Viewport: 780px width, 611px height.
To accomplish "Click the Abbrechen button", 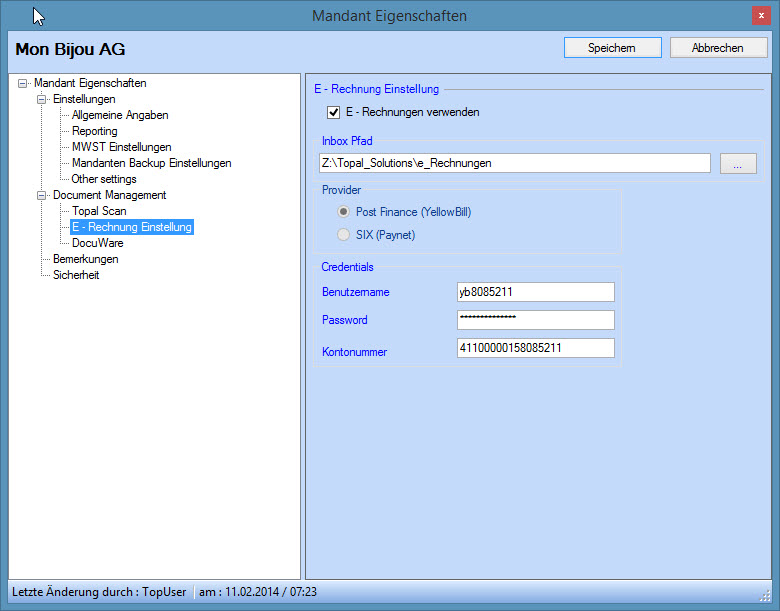I will tap(718, 48).
